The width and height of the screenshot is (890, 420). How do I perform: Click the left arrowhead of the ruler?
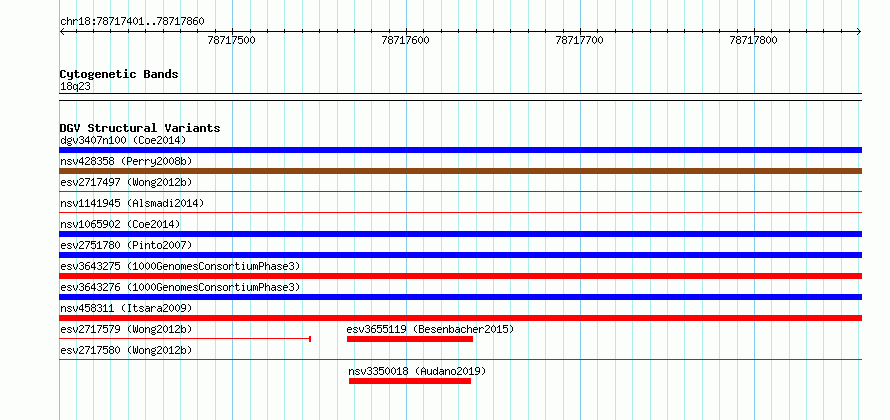62,32
